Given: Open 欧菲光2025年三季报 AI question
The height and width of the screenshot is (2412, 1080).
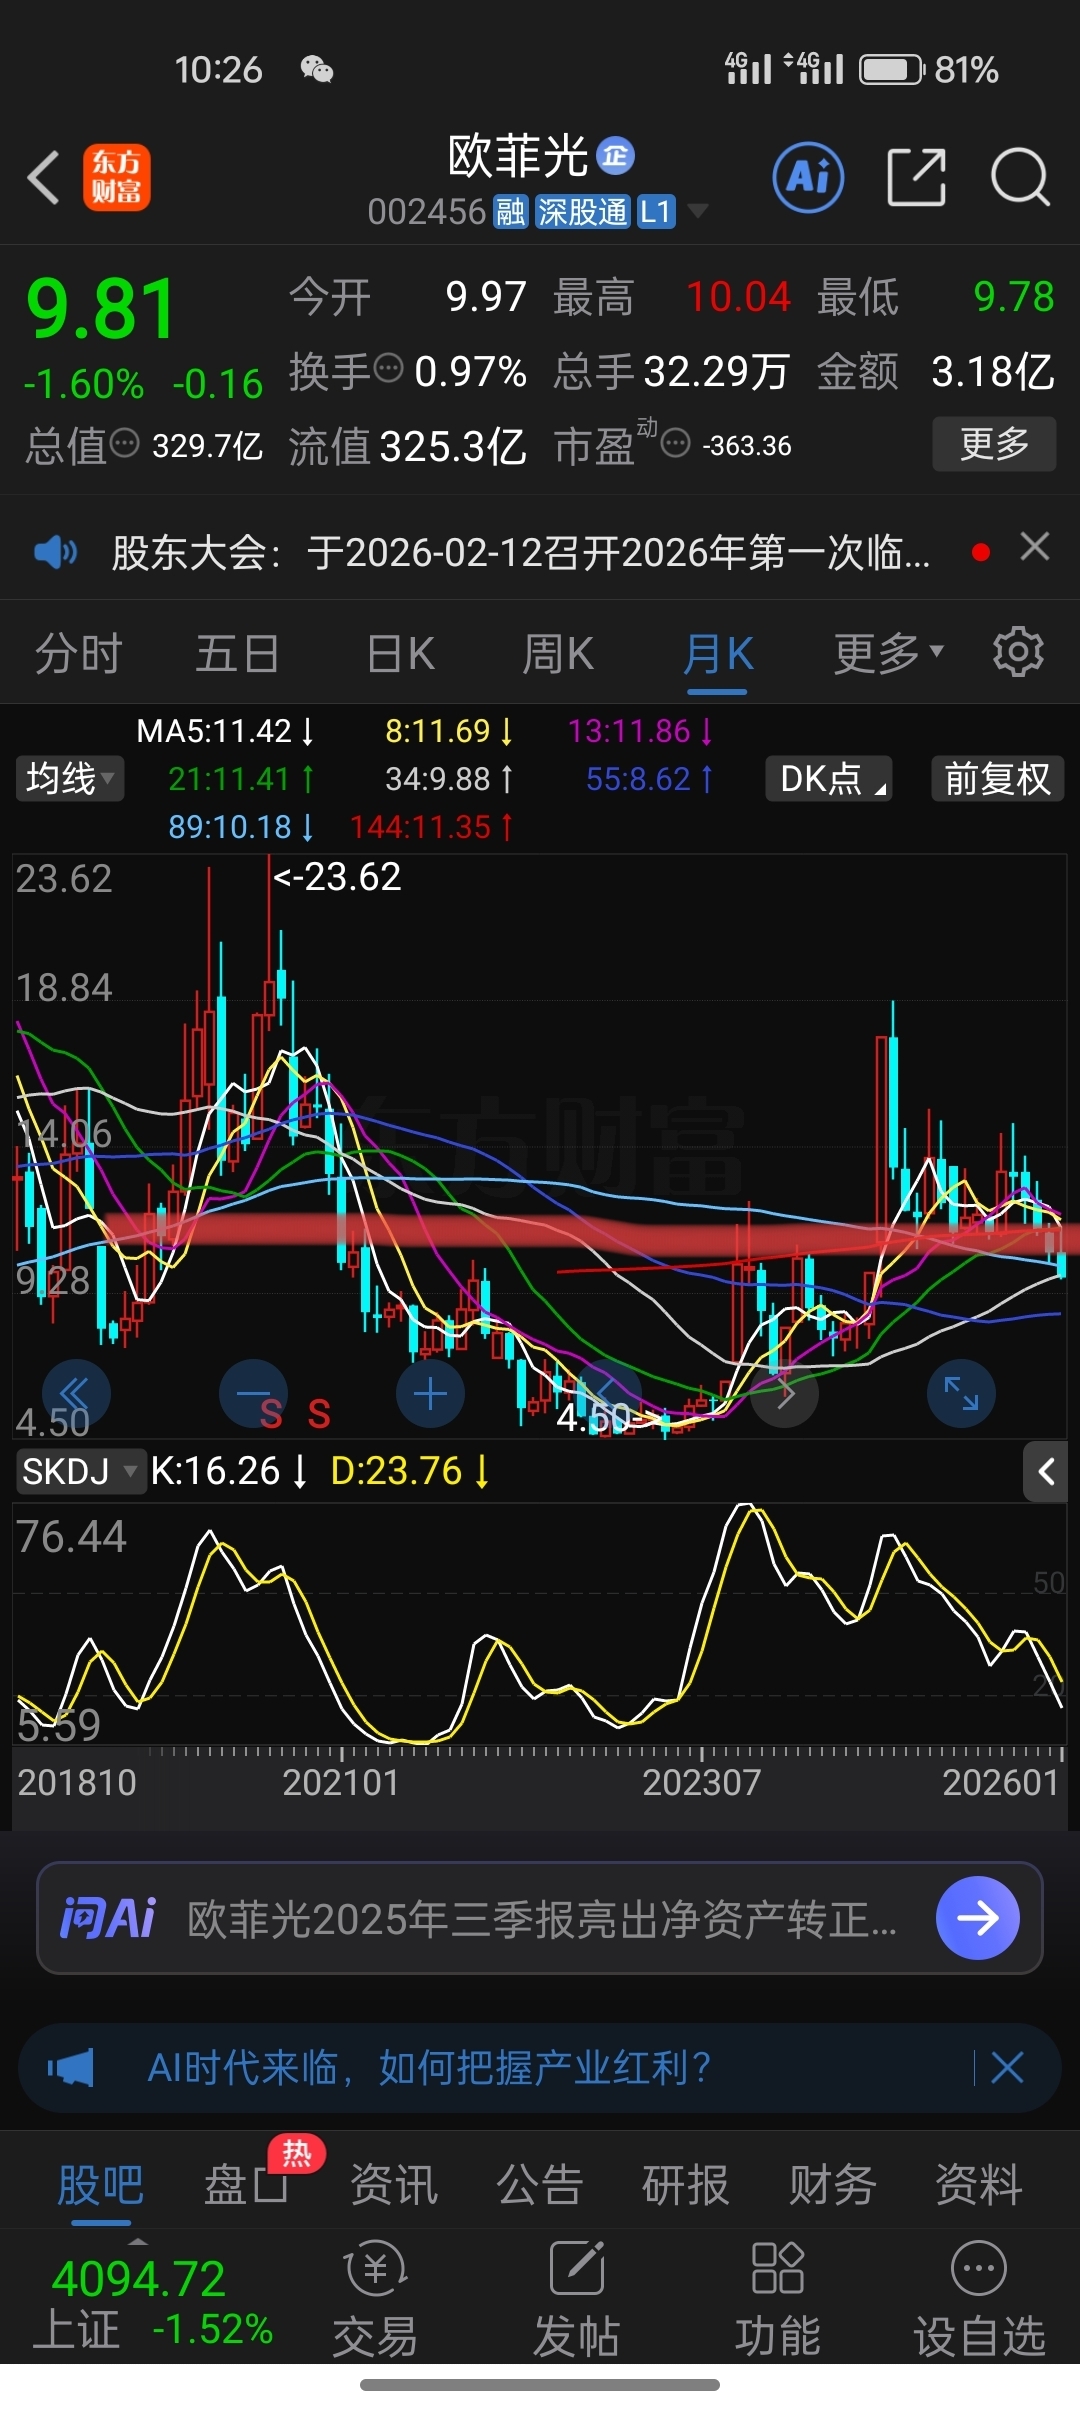Looking at the screenshot, I should 542,1918.
